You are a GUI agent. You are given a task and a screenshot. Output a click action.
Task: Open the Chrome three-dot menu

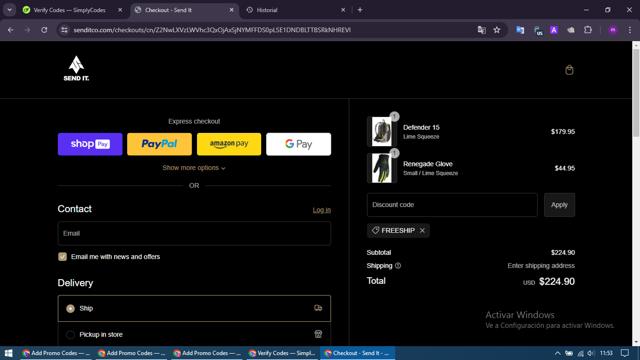(x=629, y=30)
